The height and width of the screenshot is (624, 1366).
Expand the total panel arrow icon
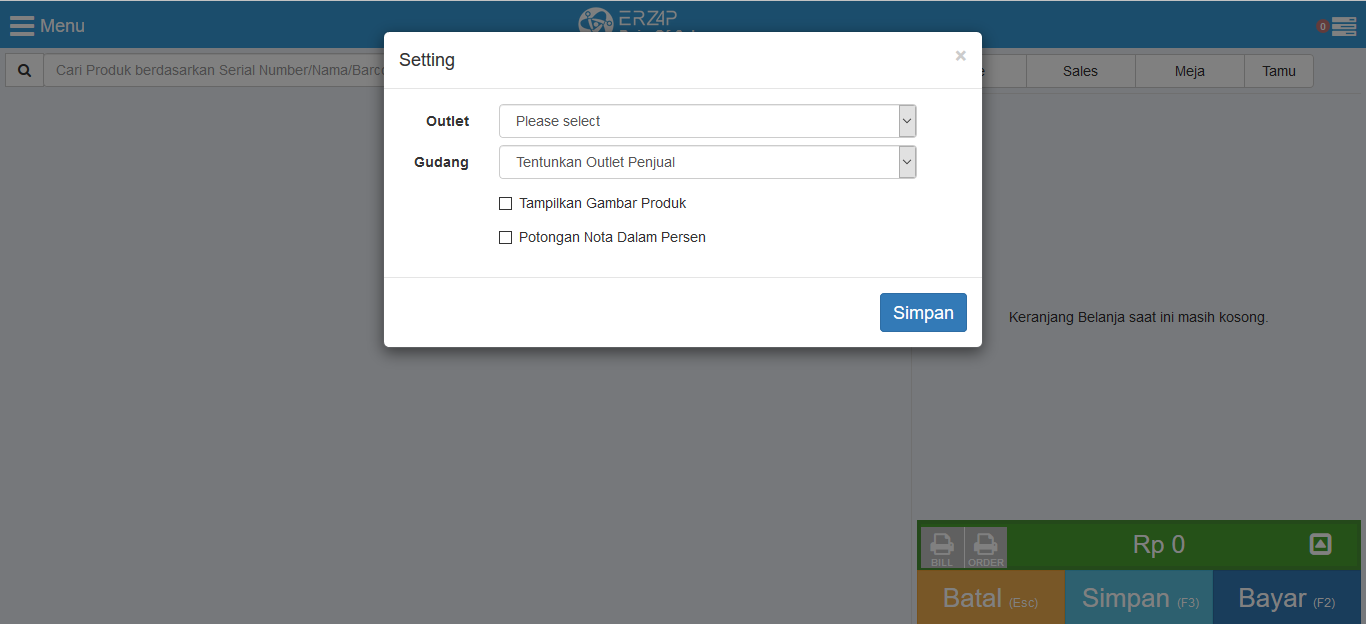[1320, 544]
